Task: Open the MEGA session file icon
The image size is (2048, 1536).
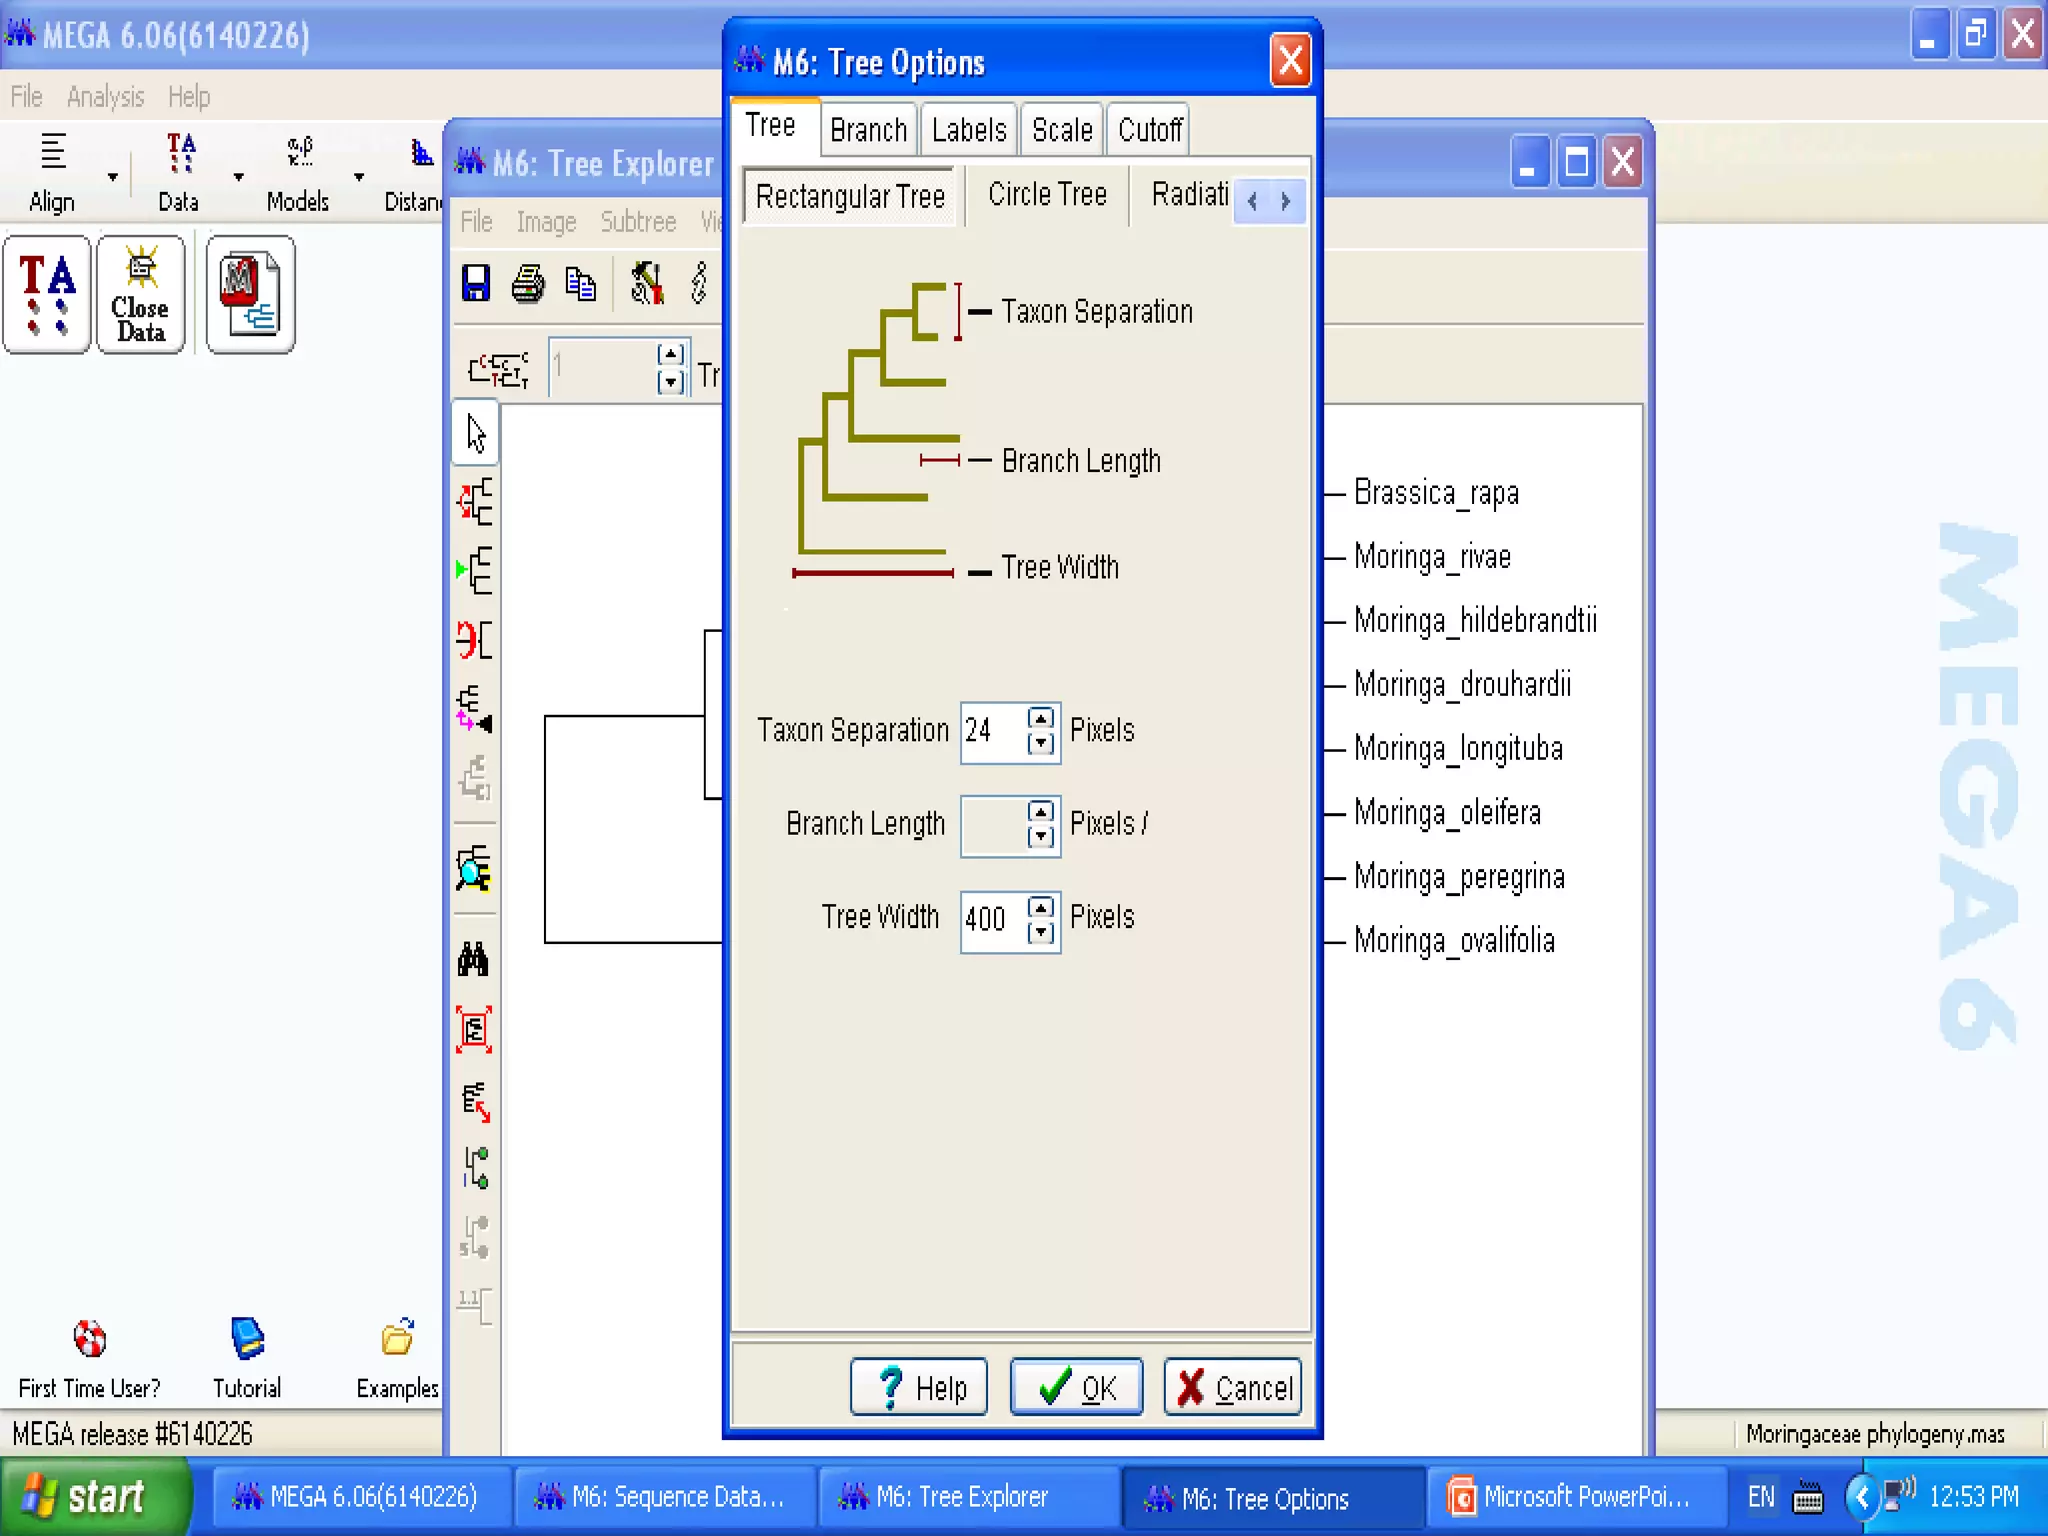Action: point(250,295)
